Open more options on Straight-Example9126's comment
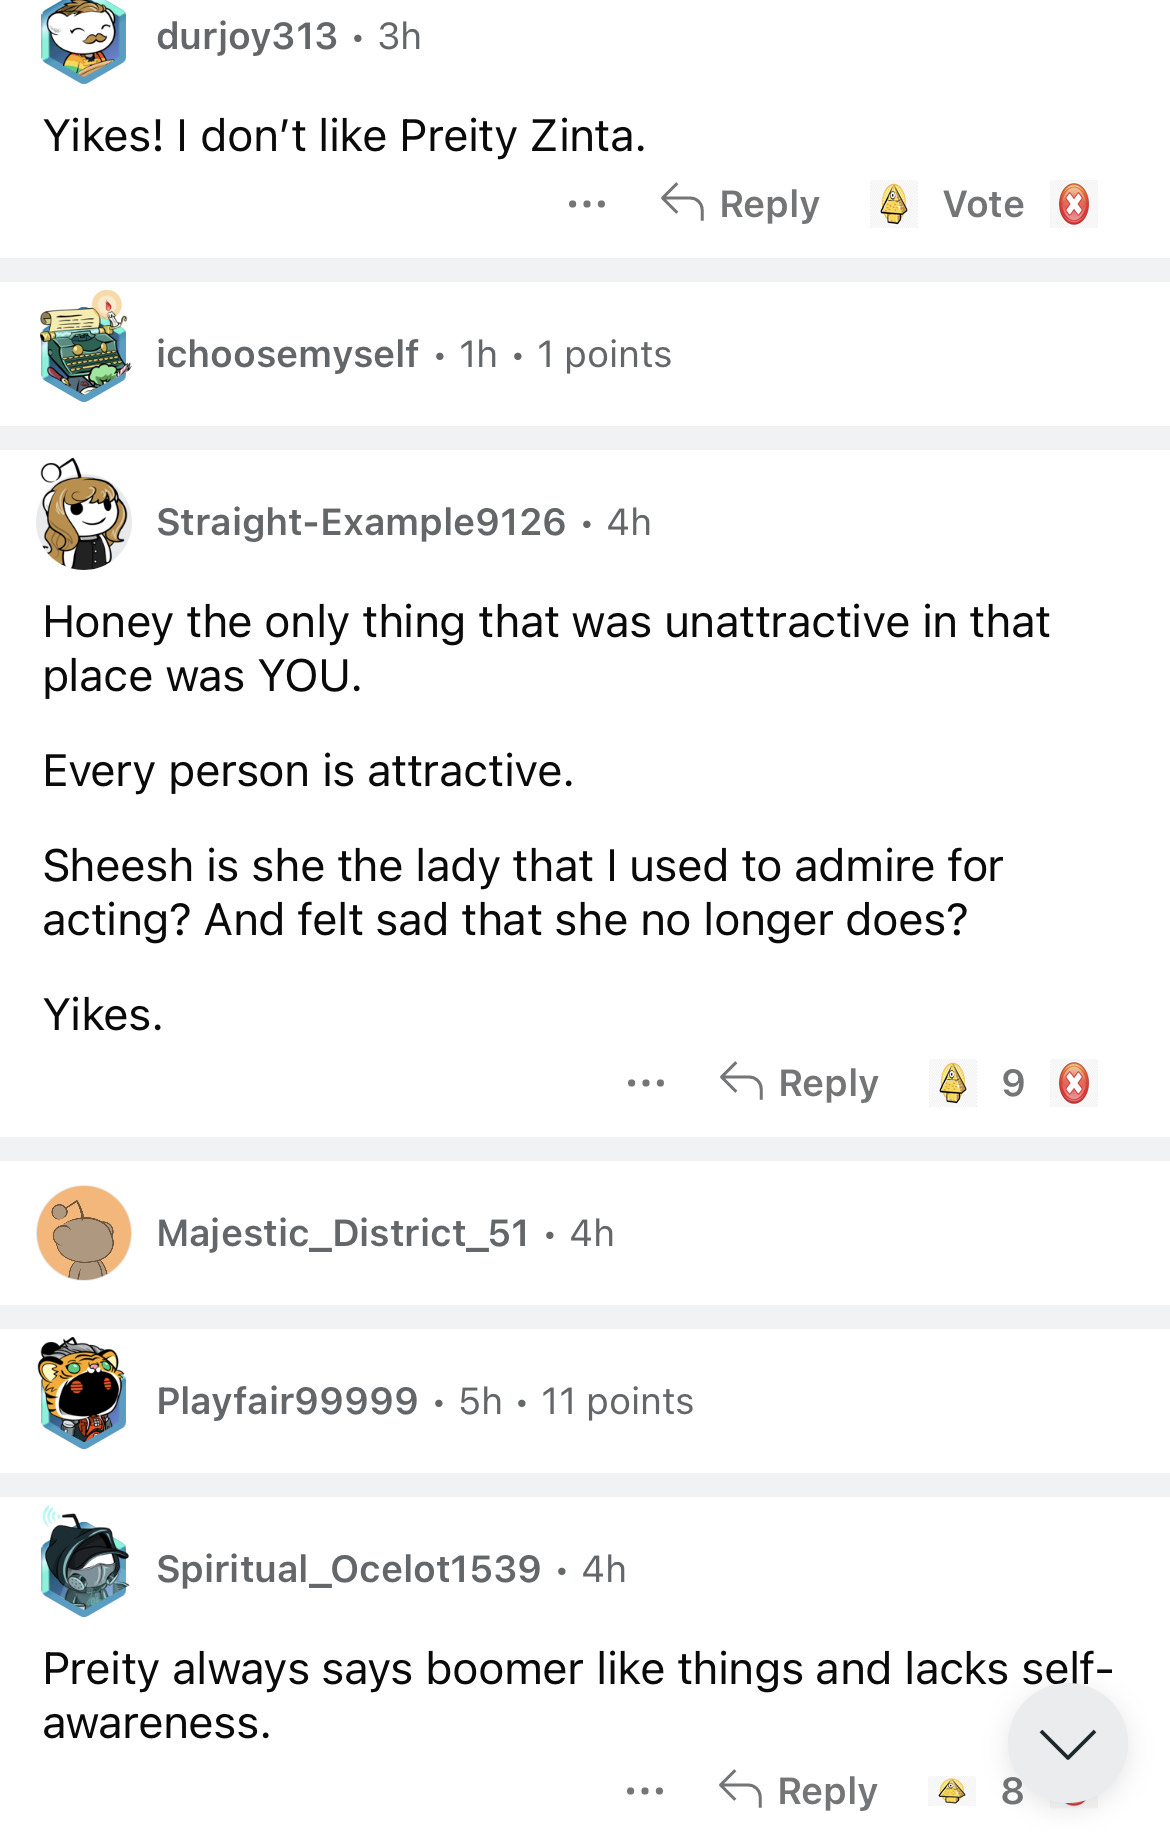 [x=645, y=1083]
